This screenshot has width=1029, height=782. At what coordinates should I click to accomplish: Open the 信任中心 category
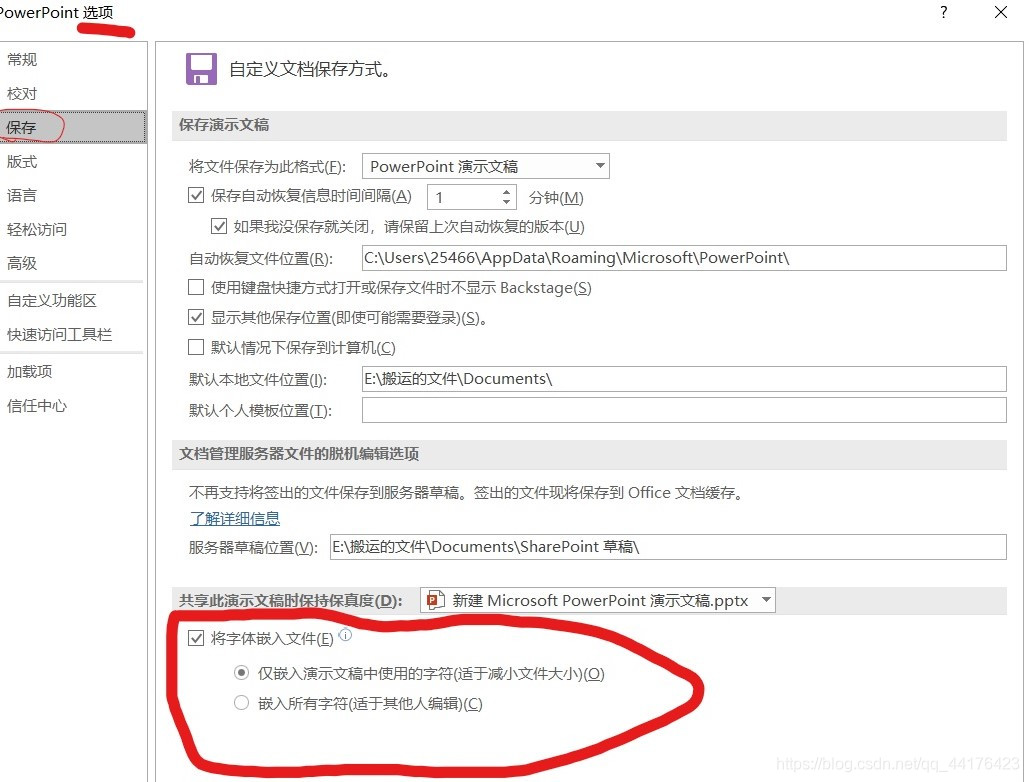click(x=73, y=406)
